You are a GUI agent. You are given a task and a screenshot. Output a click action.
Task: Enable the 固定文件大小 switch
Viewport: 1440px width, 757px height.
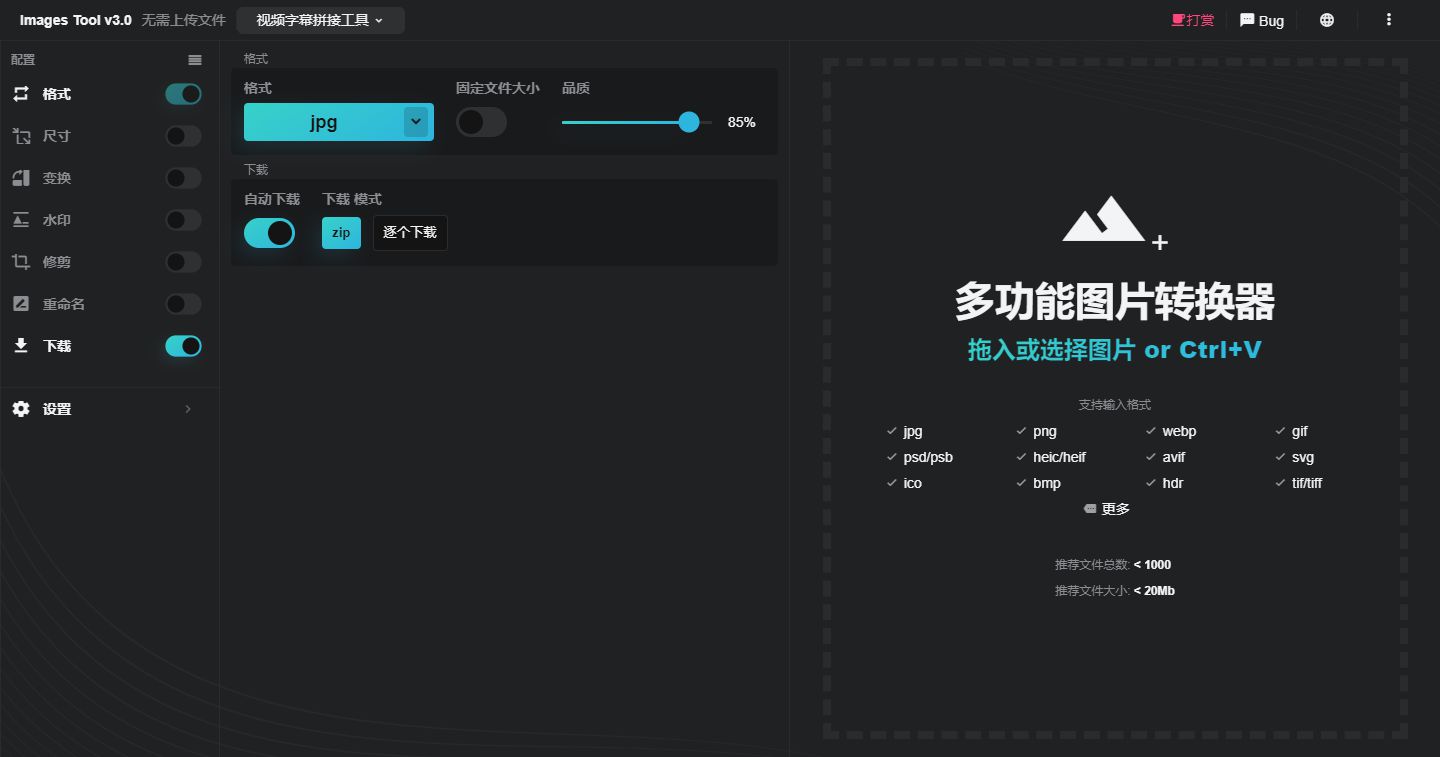pos(481,121)
